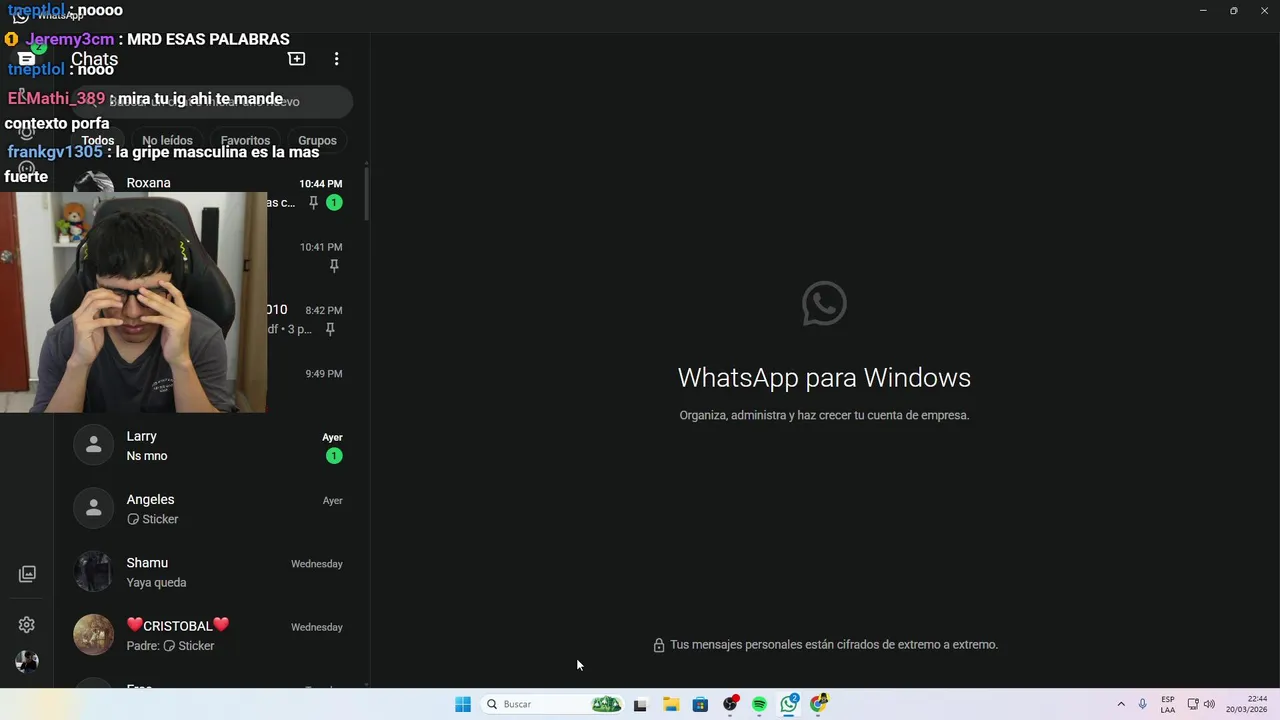Viewport: 1280px width, 720px height.
Task: Click the WhatsApp logo in the main pane
Action: click(x=824, y=304)
